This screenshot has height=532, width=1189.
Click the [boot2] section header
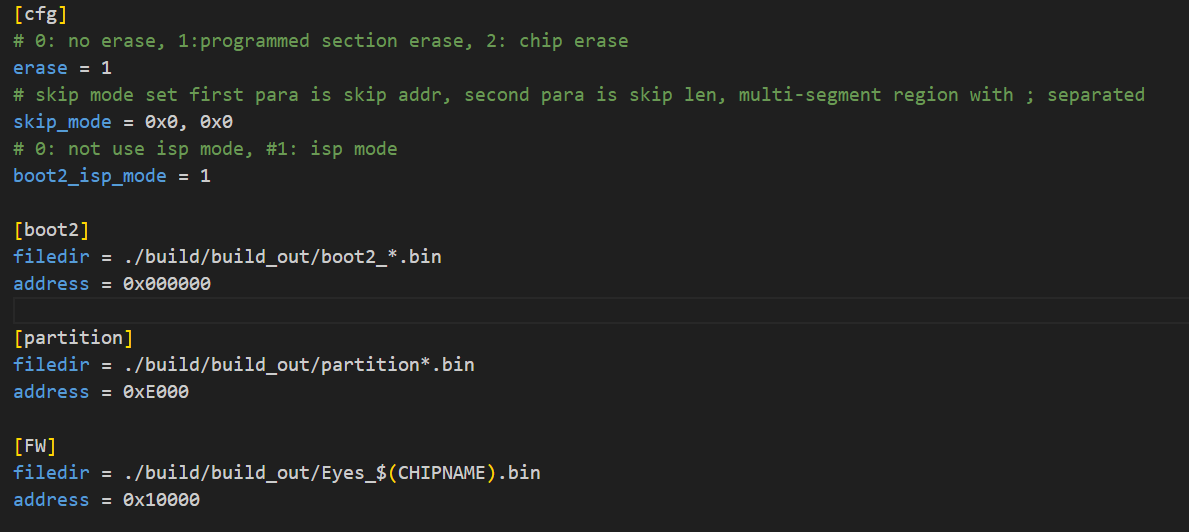52,230
